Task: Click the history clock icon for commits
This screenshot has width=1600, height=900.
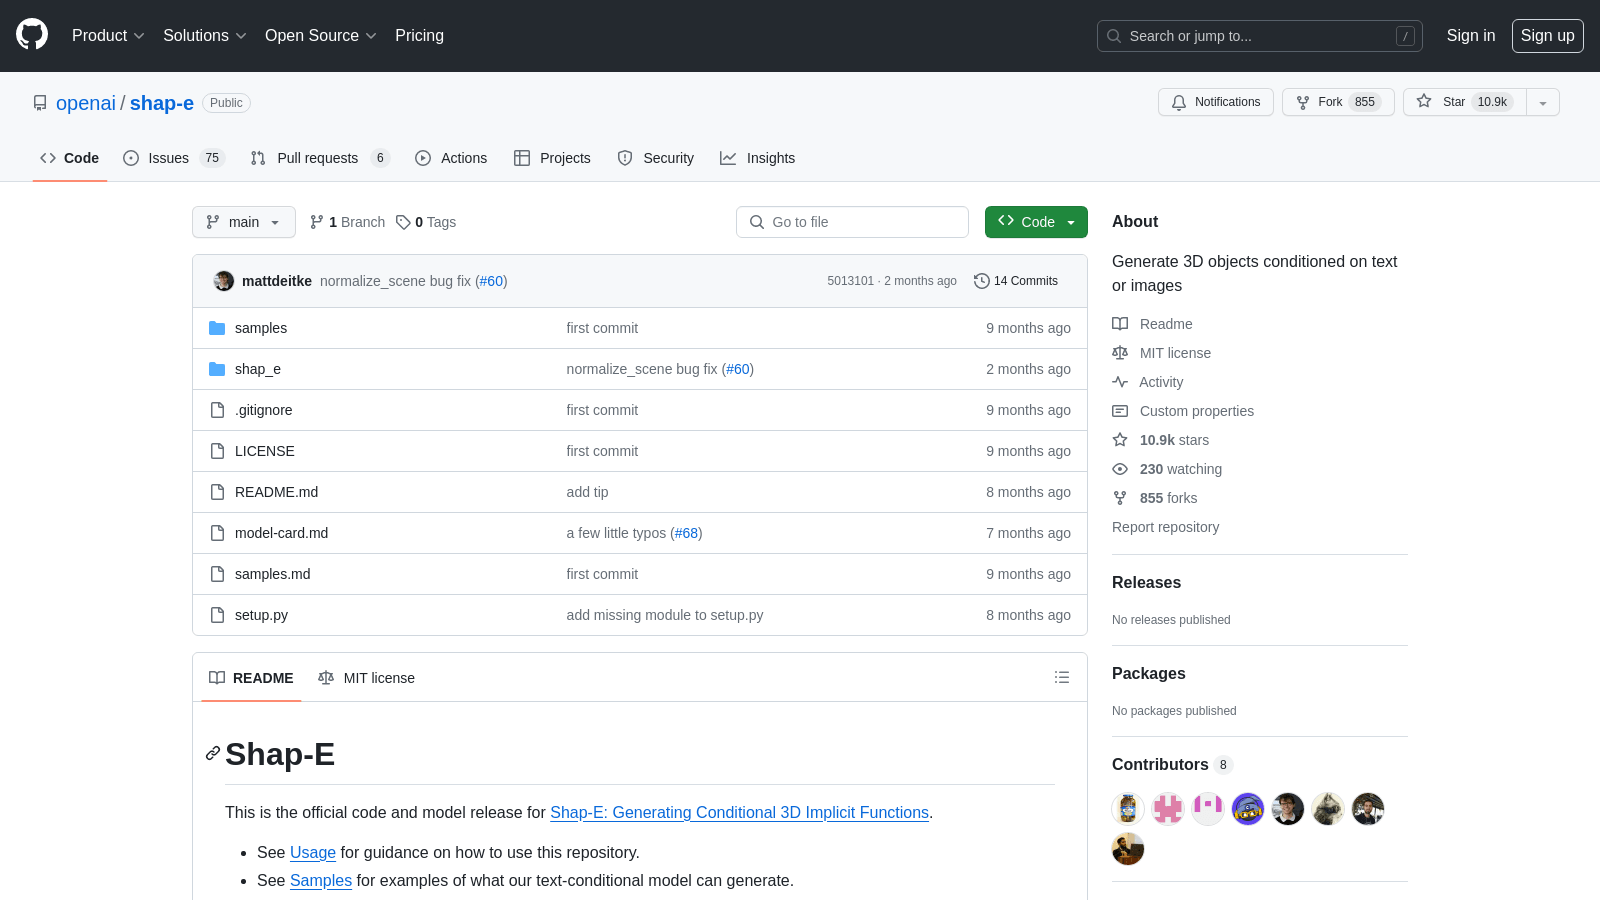Action: click(982, 281)
